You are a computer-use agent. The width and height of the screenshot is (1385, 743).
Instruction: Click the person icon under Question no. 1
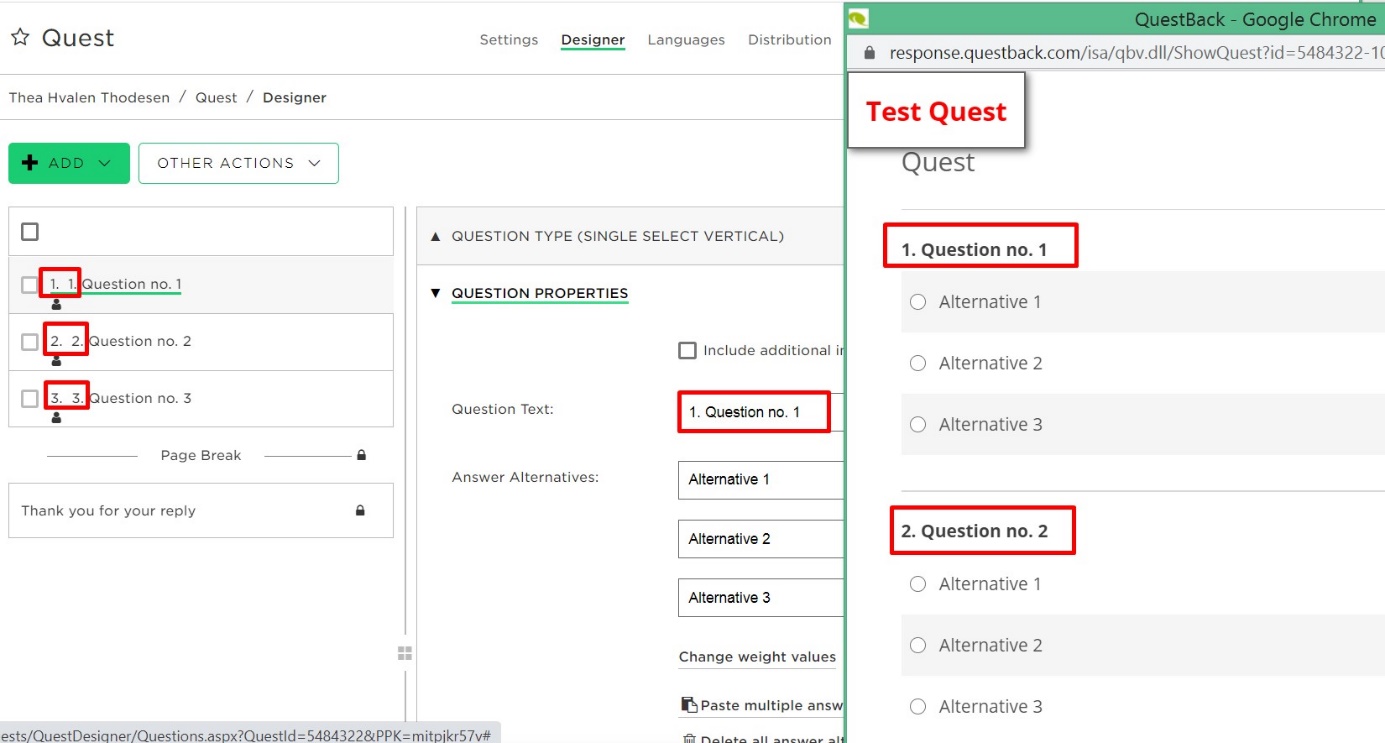click(56, 305)
